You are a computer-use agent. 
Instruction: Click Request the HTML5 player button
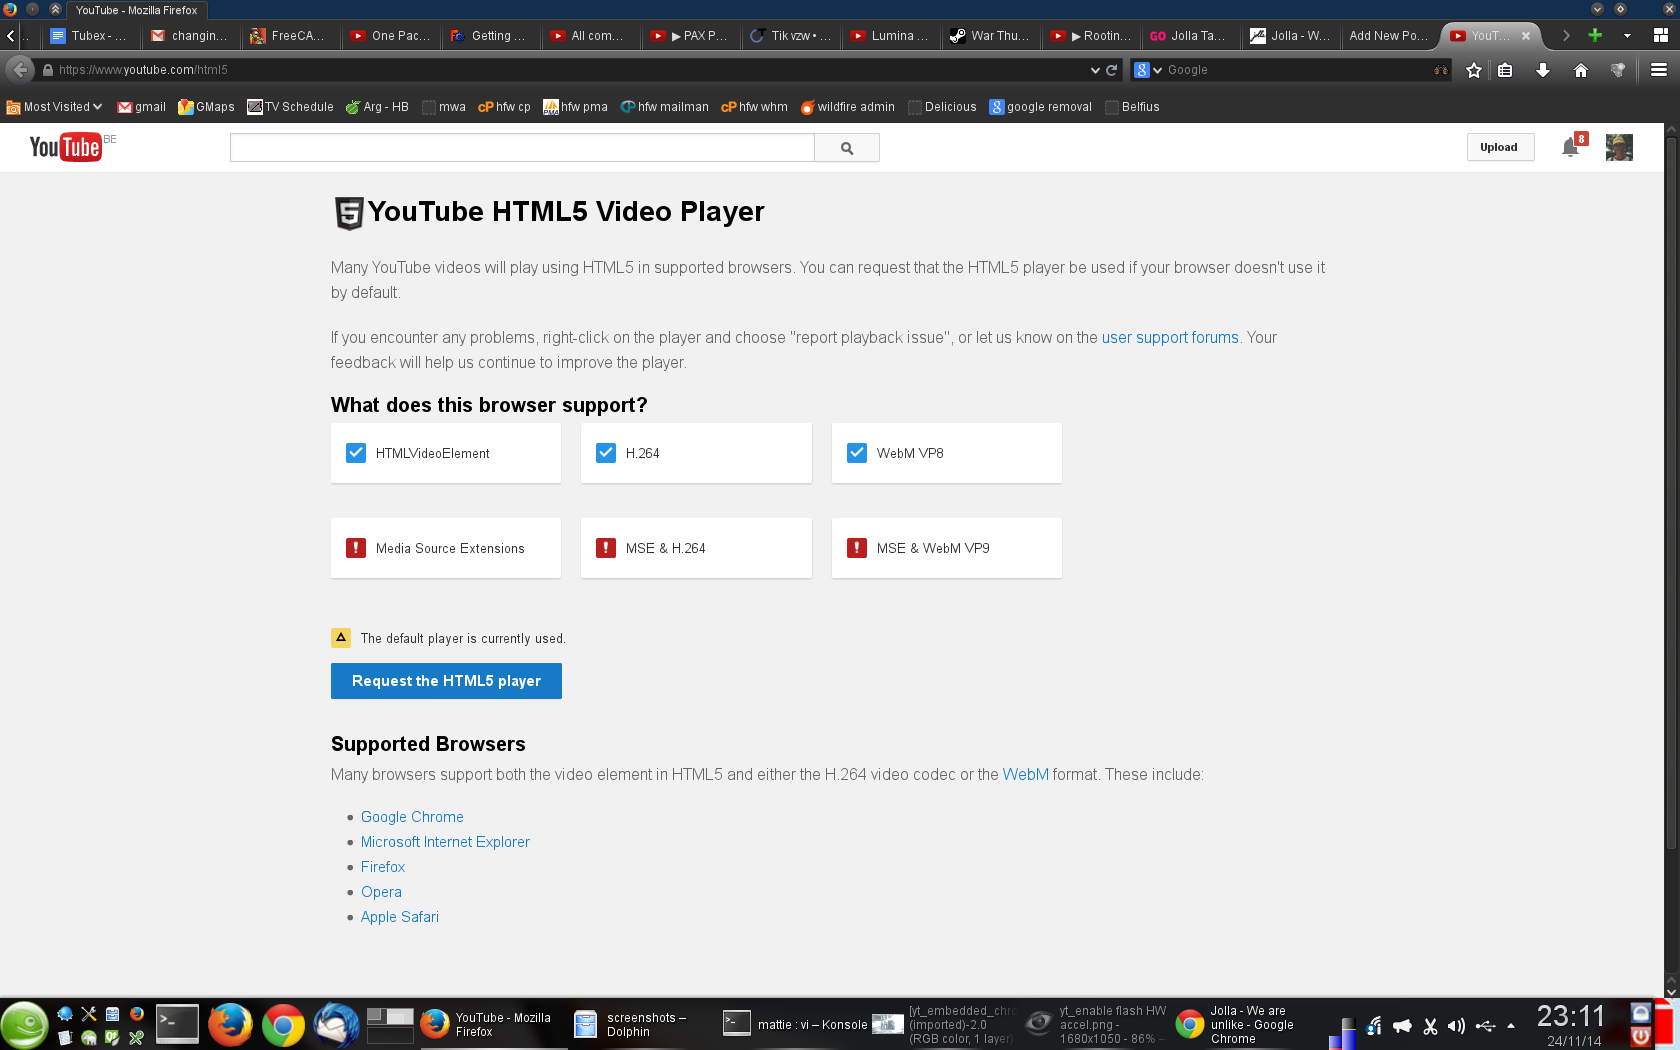(446, 681)
